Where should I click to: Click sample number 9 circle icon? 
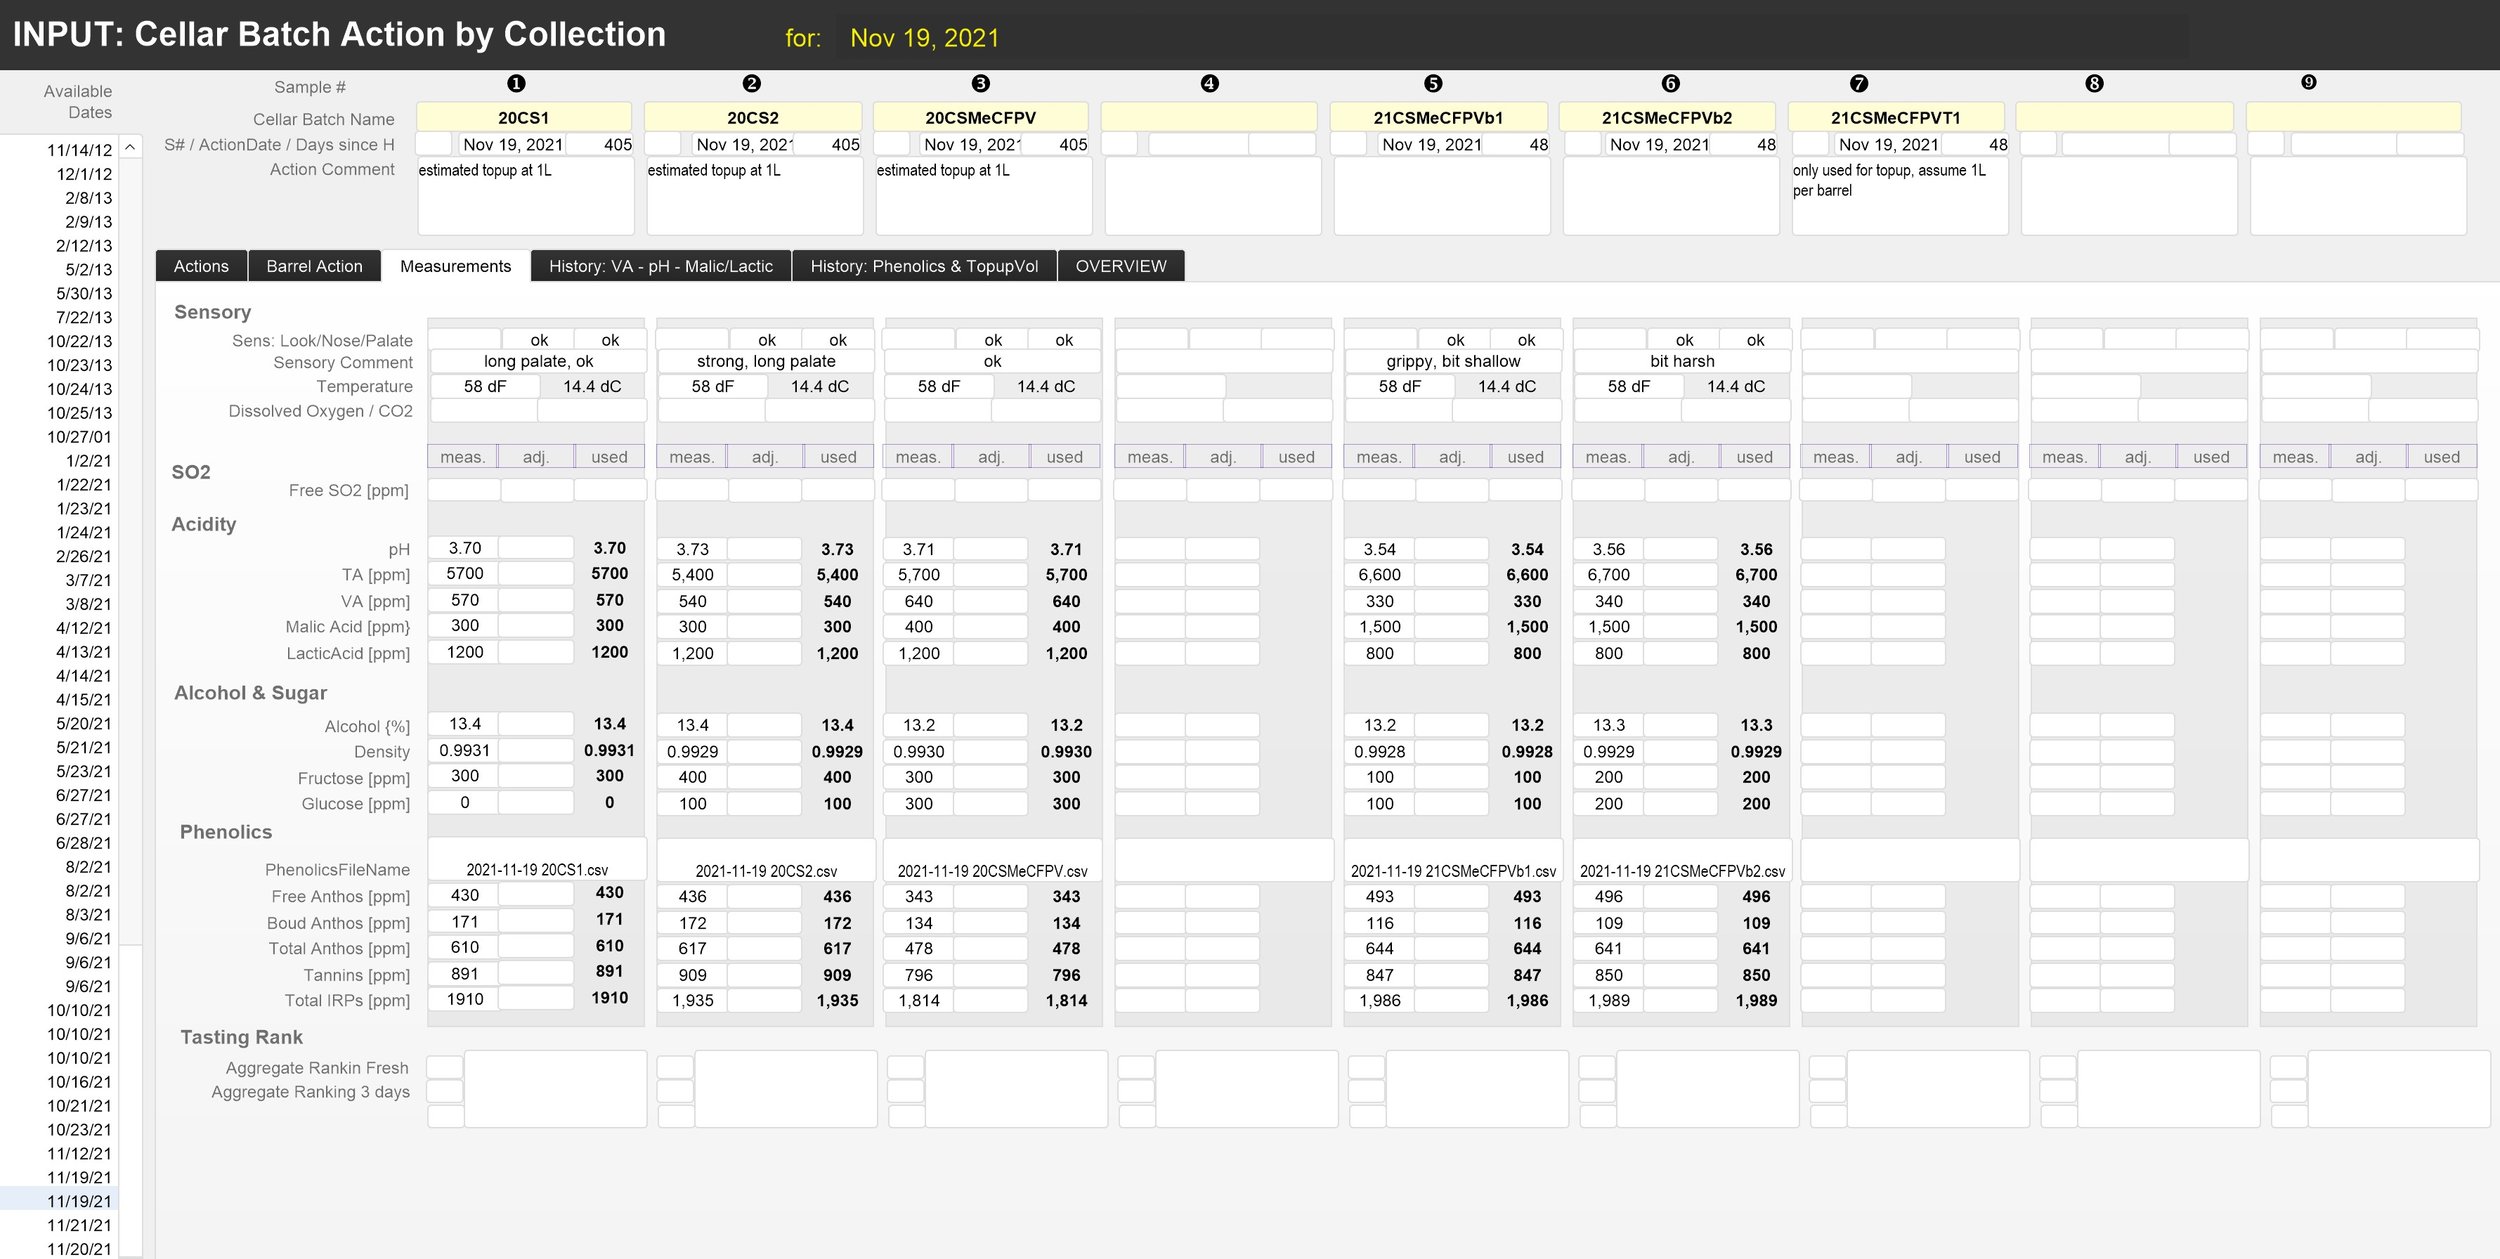[2309, 83]
